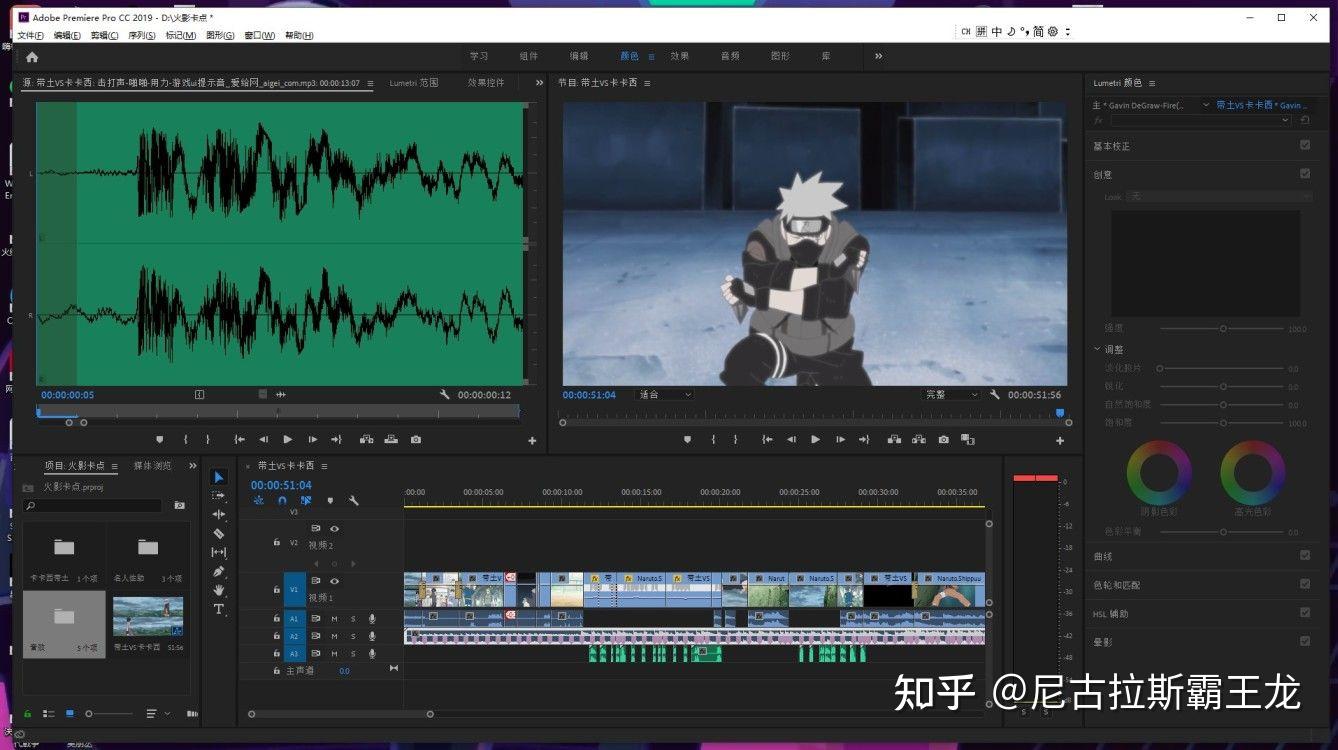Solo audio track A2

(352, 636)
